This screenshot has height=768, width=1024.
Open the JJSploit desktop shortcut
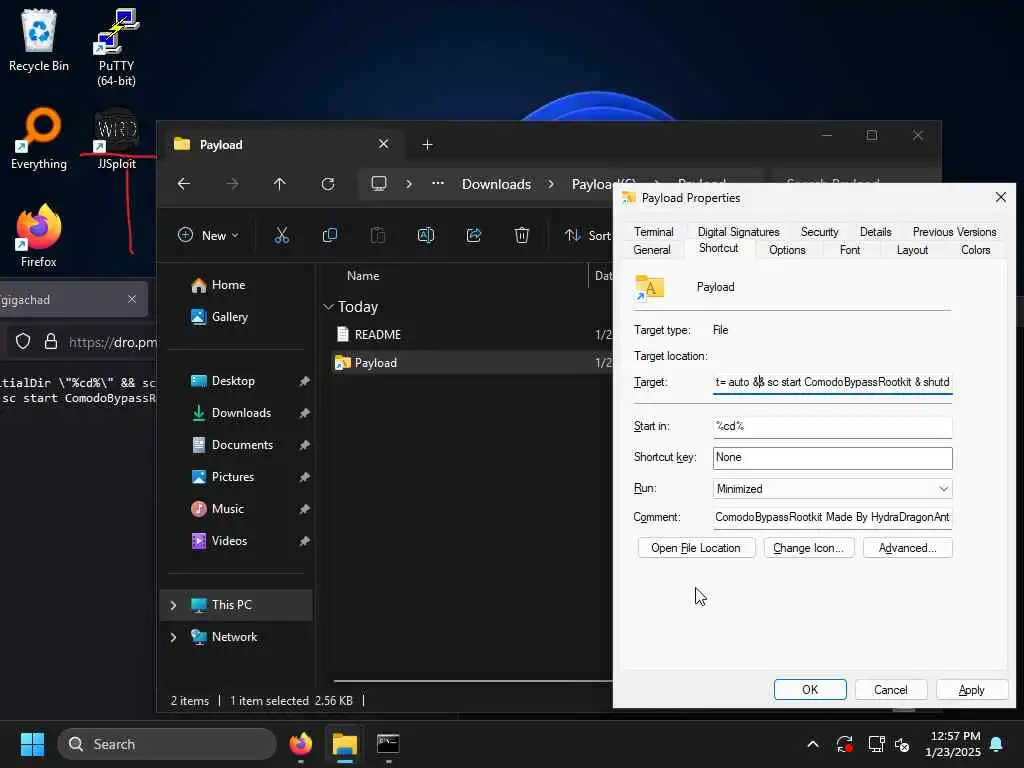(x=116, y=138)
